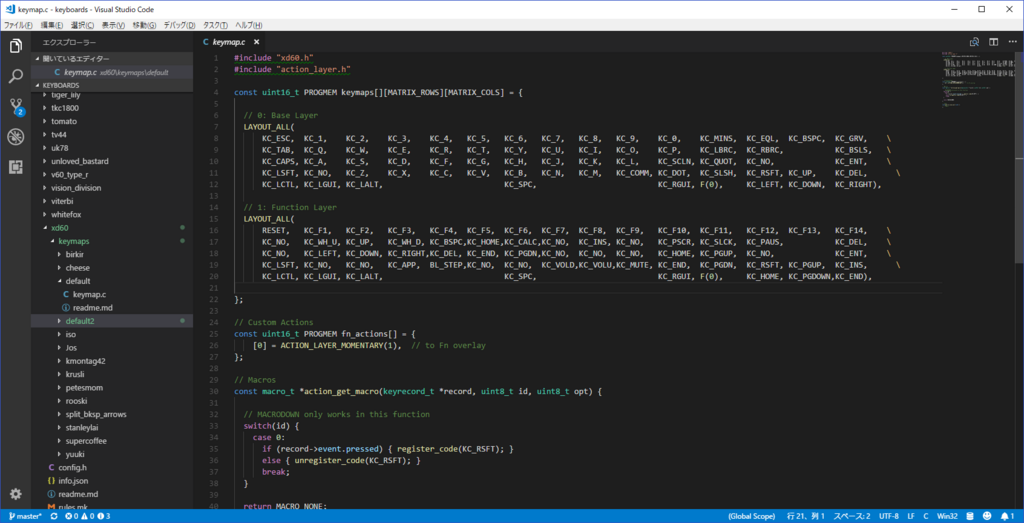This screenshot has height=523, width=1024.
Task: Expand the default2 folder
Action: pos(59,321)
